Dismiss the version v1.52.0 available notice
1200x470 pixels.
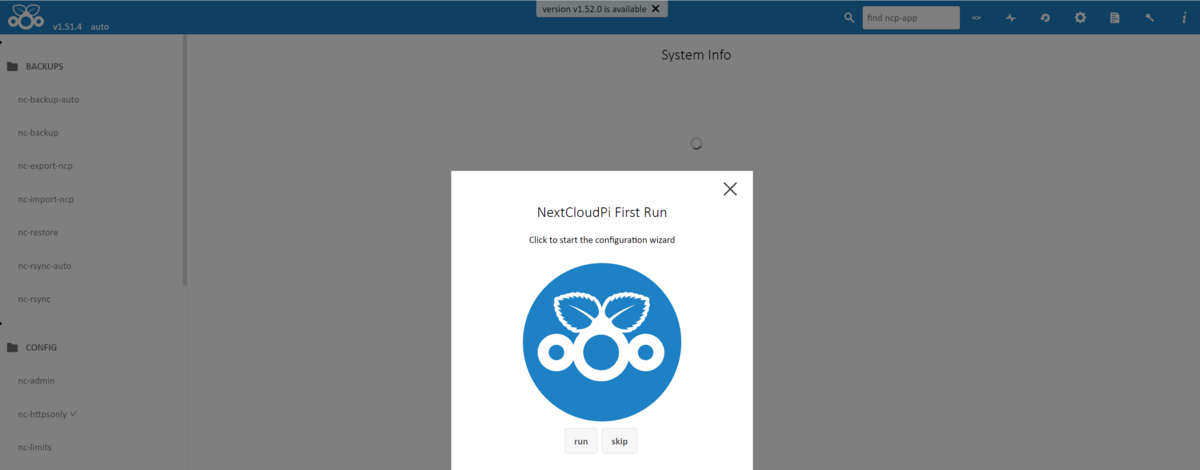coord(655,8)
